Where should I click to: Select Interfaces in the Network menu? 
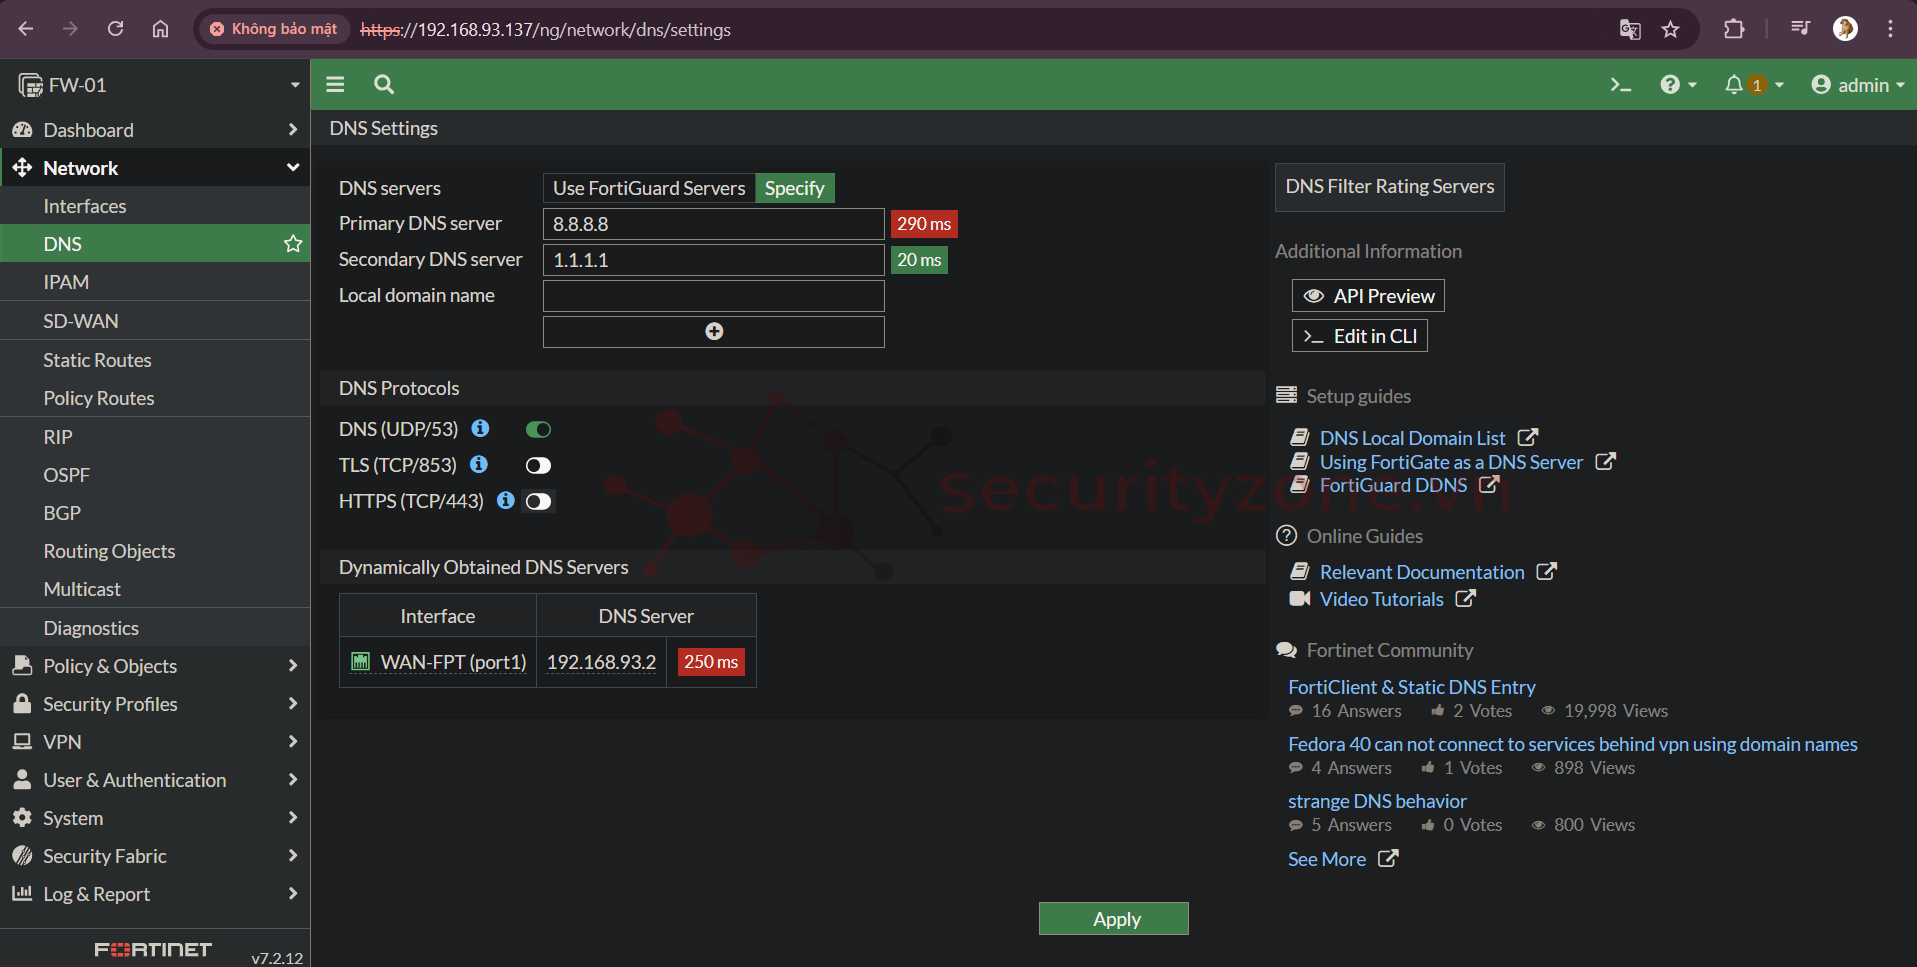85,206
